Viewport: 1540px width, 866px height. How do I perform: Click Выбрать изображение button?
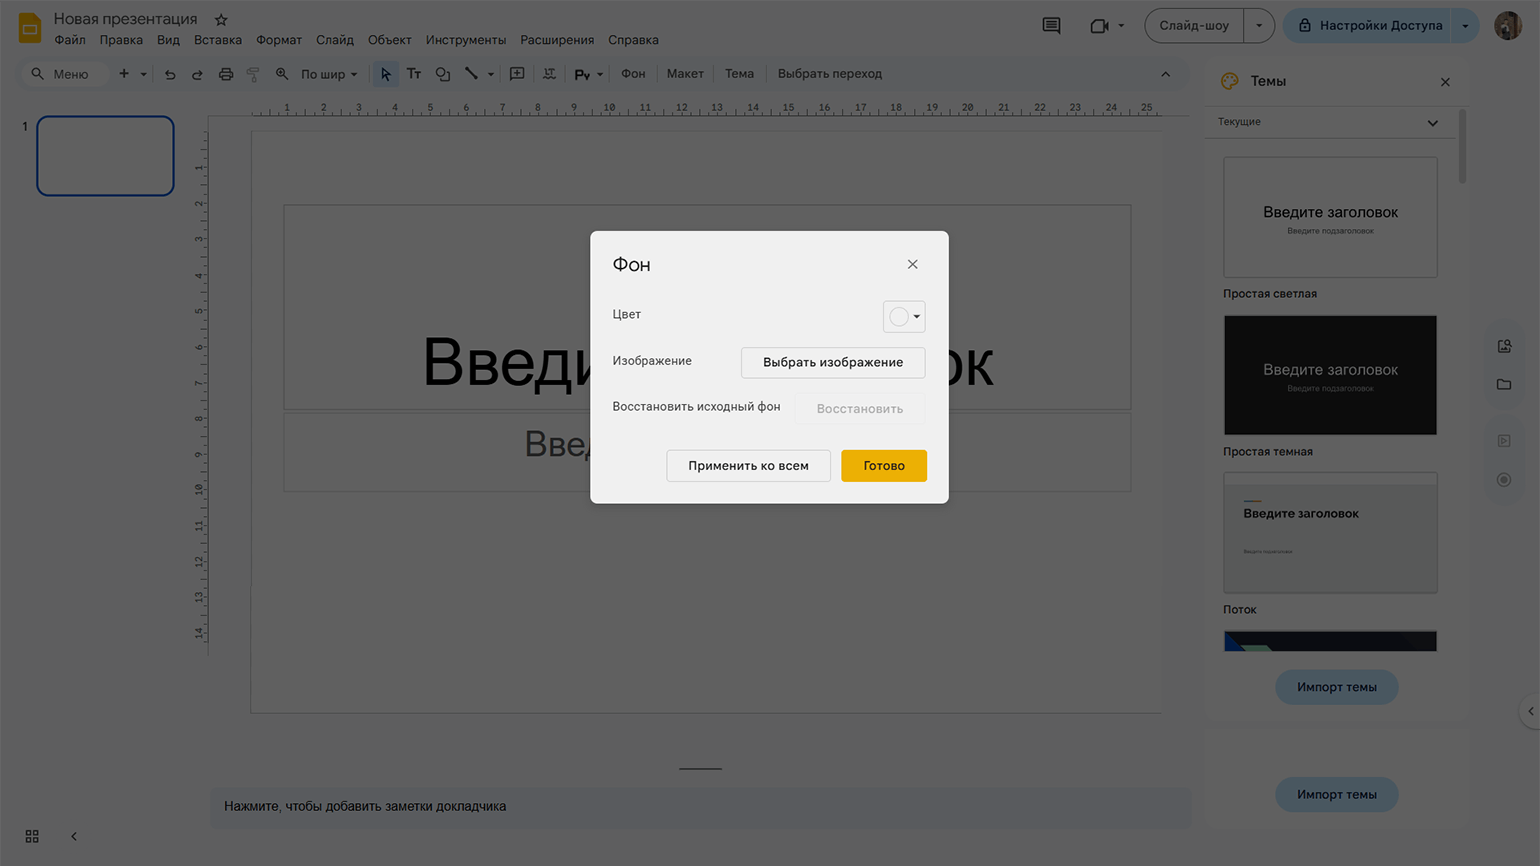832,362
